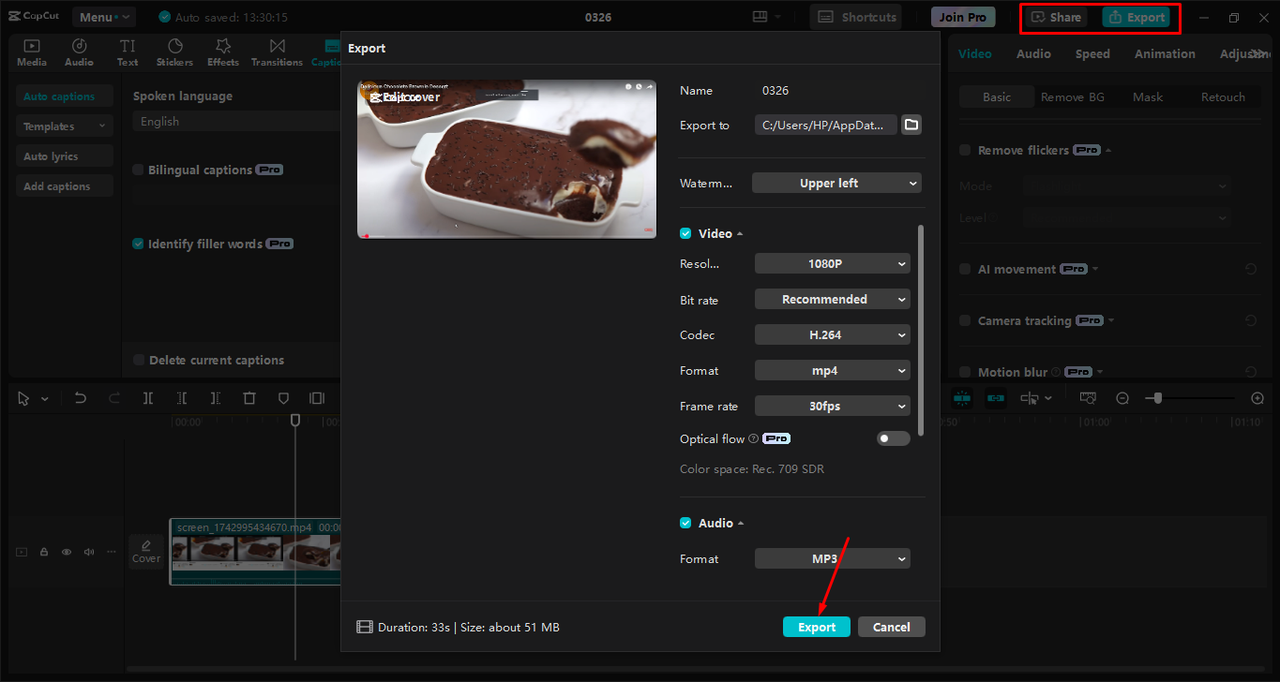
Task: Enable the Bilingual captions option
Action: click(x=137, y=169)
